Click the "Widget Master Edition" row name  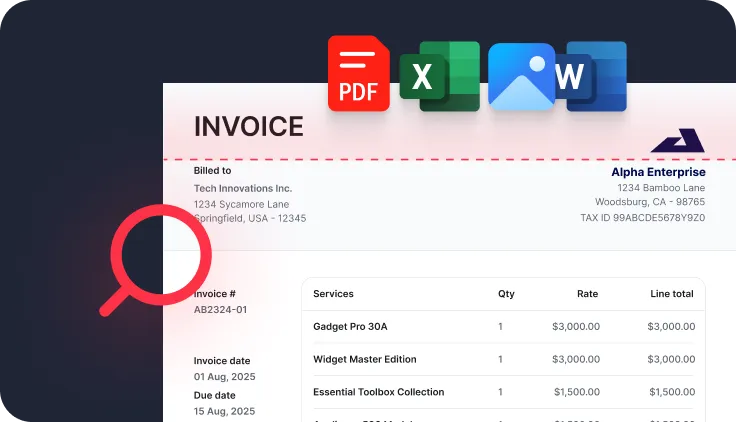coord(365,360)
